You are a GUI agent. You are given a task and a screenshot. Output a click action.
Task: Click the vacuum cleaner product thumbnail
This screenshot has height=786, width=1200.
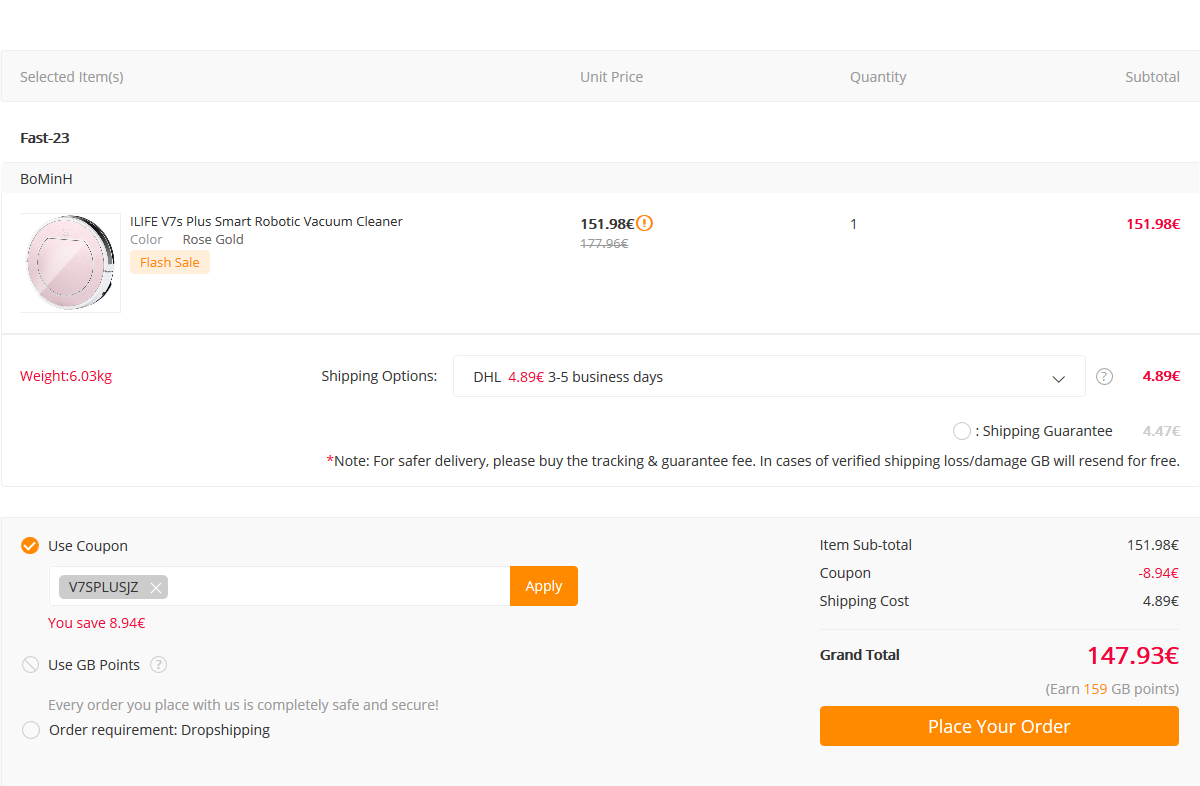(71, 263)
